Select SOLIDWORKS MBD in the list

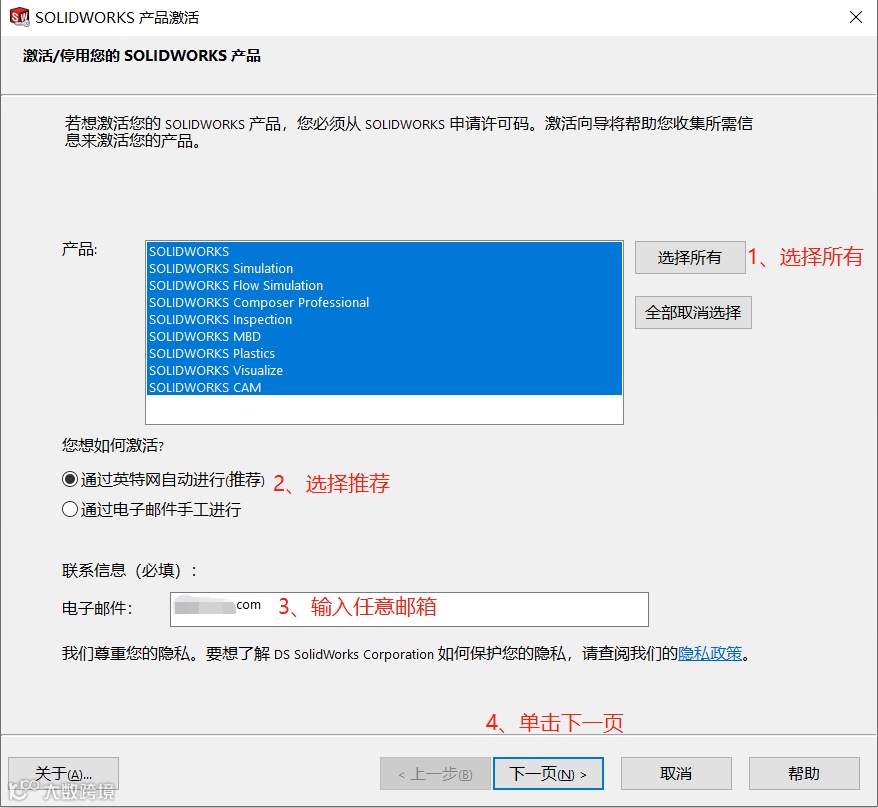tap(384, 337)
